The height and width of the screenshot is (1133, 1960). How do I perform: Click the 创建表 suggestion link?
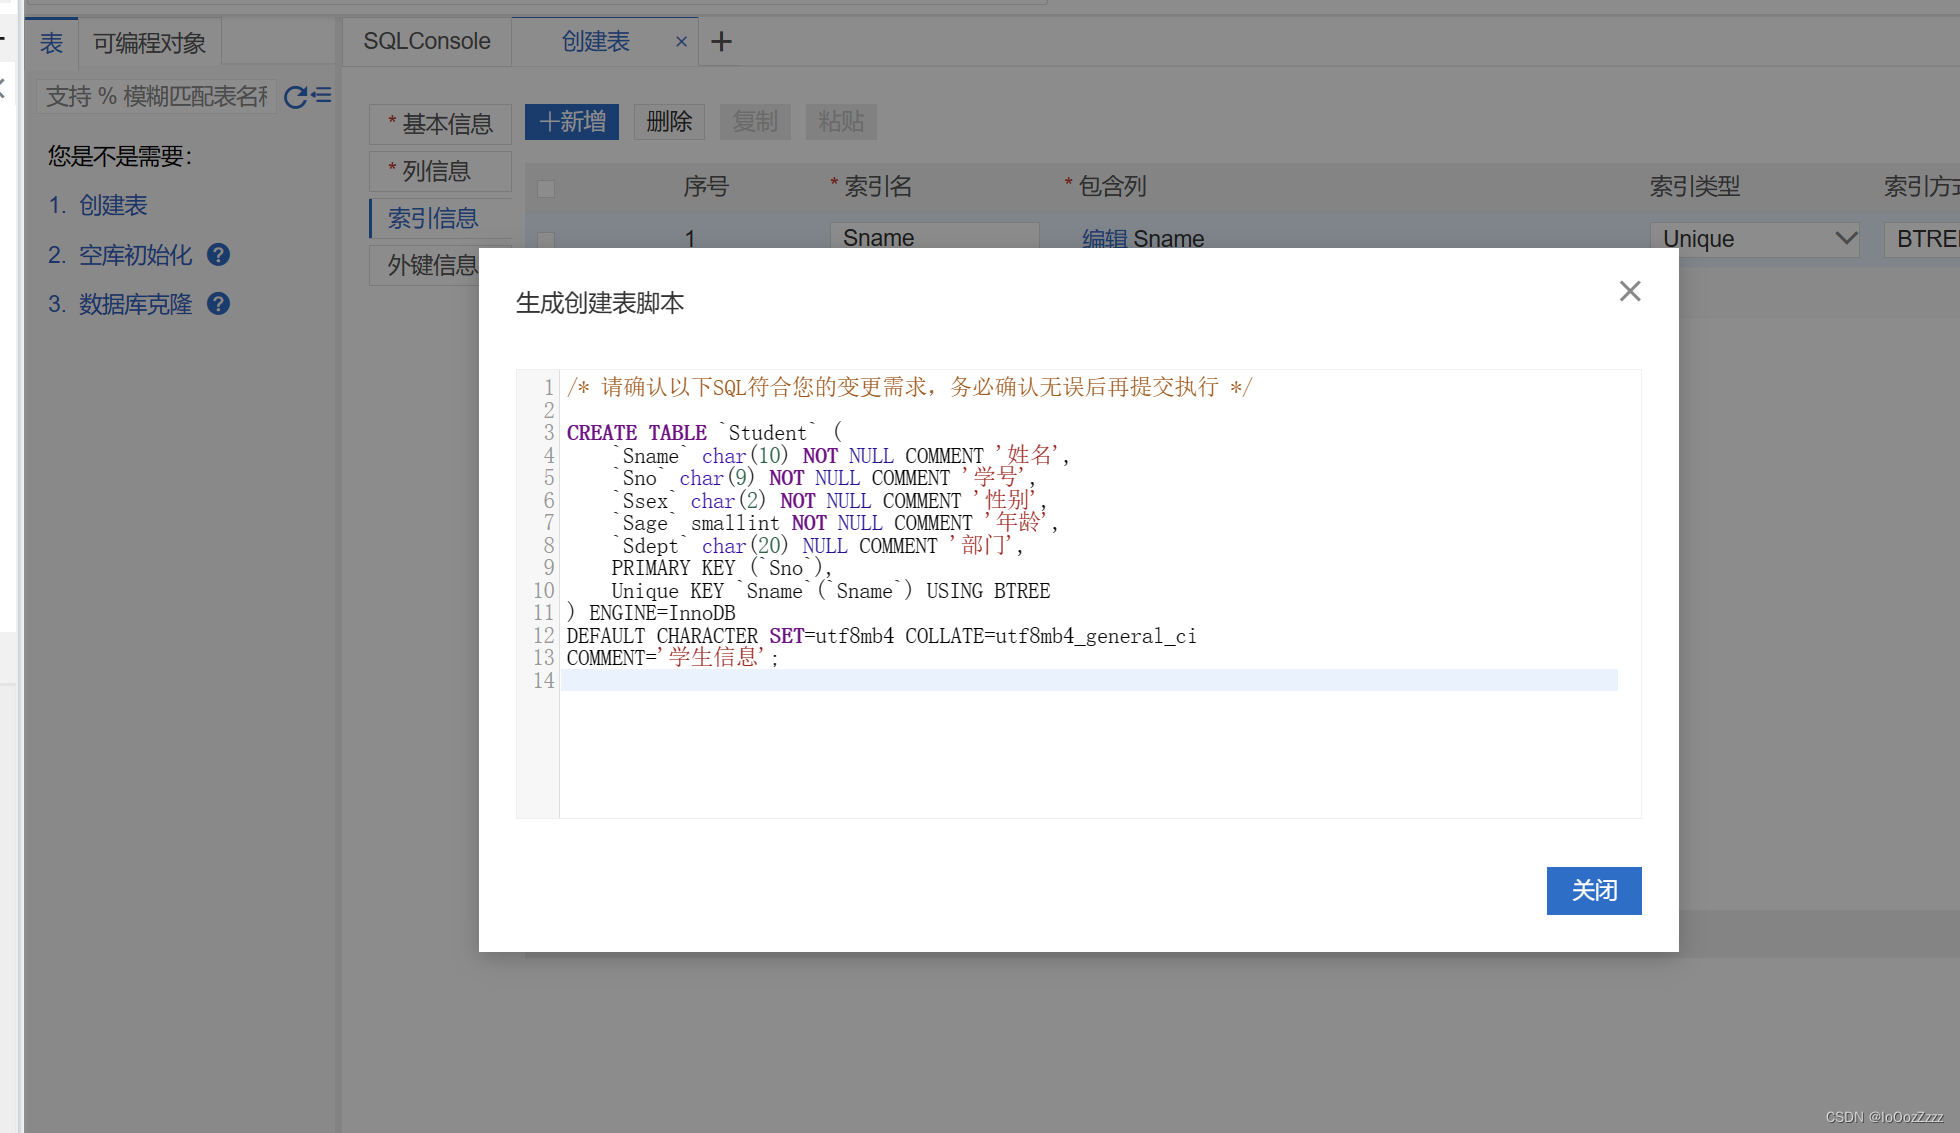(113, 206)
